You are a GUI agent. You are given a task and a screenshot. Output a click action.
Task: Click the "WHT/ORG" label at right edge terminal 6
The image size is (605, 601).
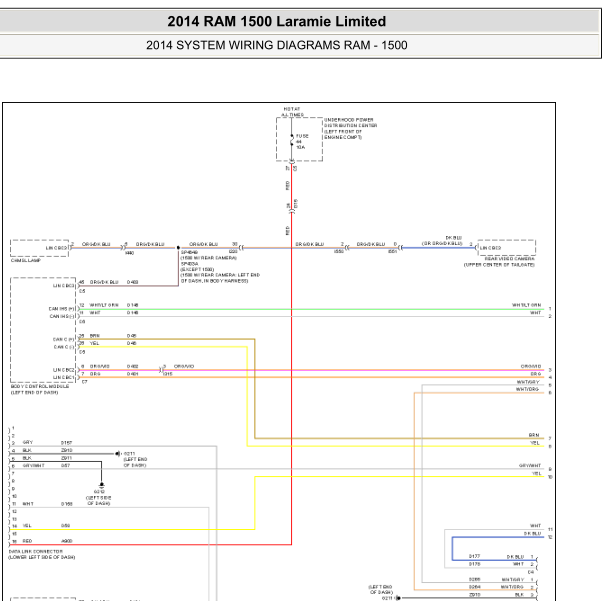point(527,389)
